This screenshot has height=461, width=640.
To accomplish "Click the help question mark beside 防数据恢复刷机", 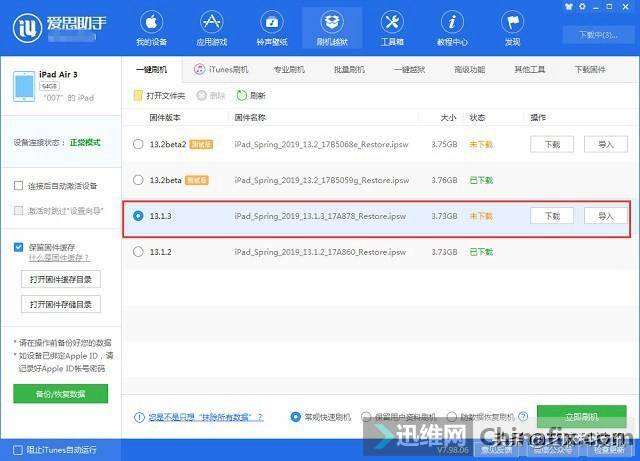I will pyautogui.click(x=523, y=416).
